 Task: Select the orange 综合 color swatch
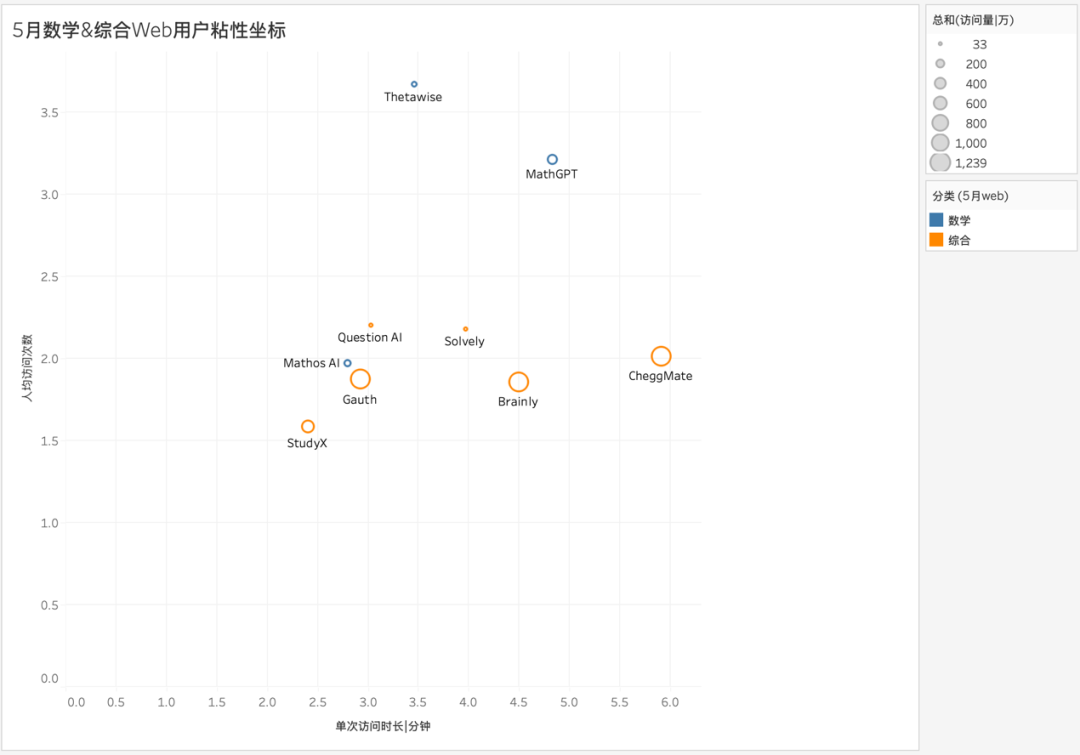tap(936, 240)
